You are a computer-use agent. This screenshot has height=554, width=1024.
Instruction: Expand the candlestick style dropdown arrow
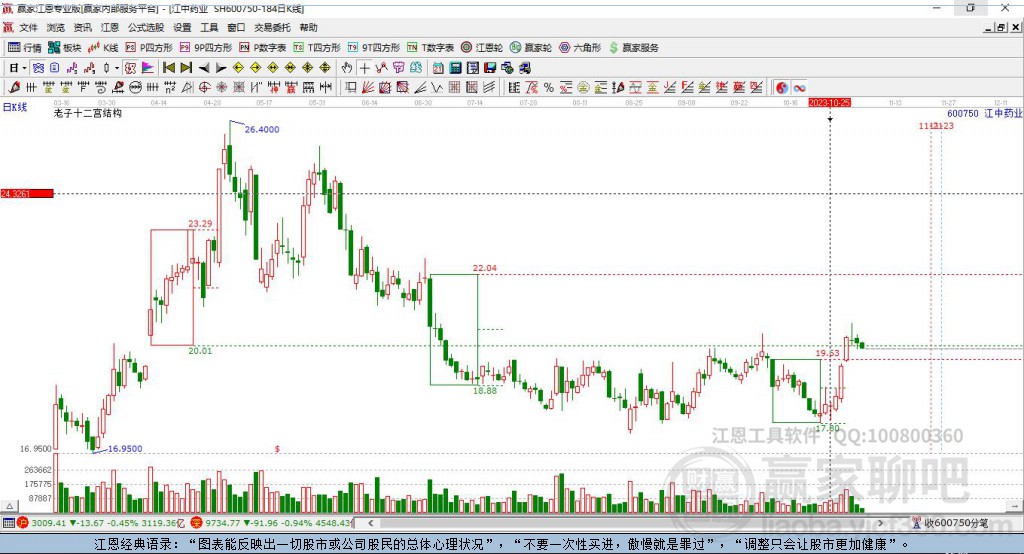(117, 68)
